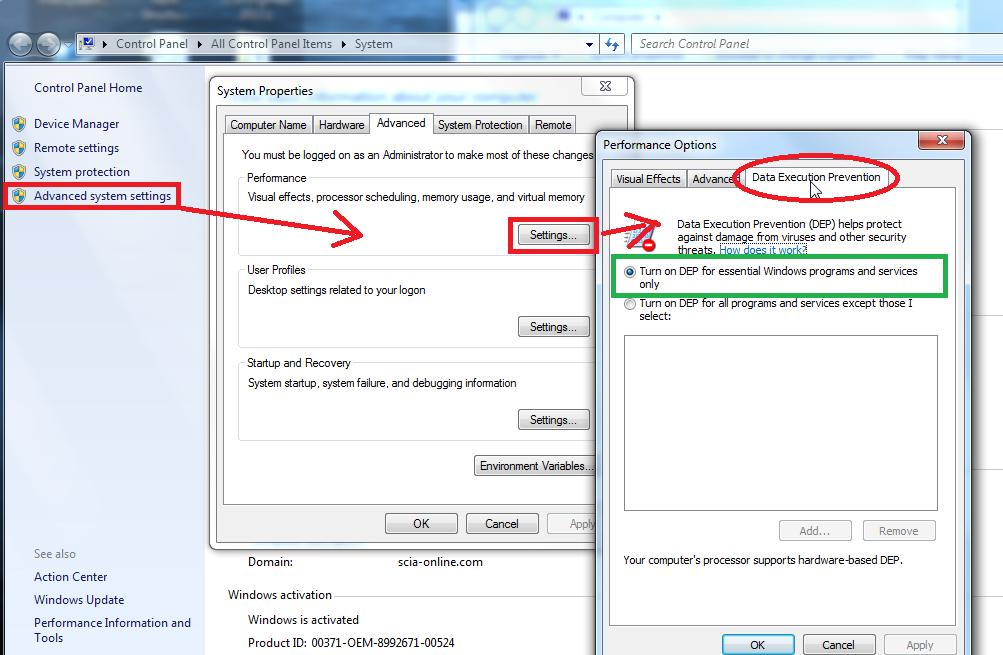
Task: Switch to Visual Effects tab
Action: (648, 179)
